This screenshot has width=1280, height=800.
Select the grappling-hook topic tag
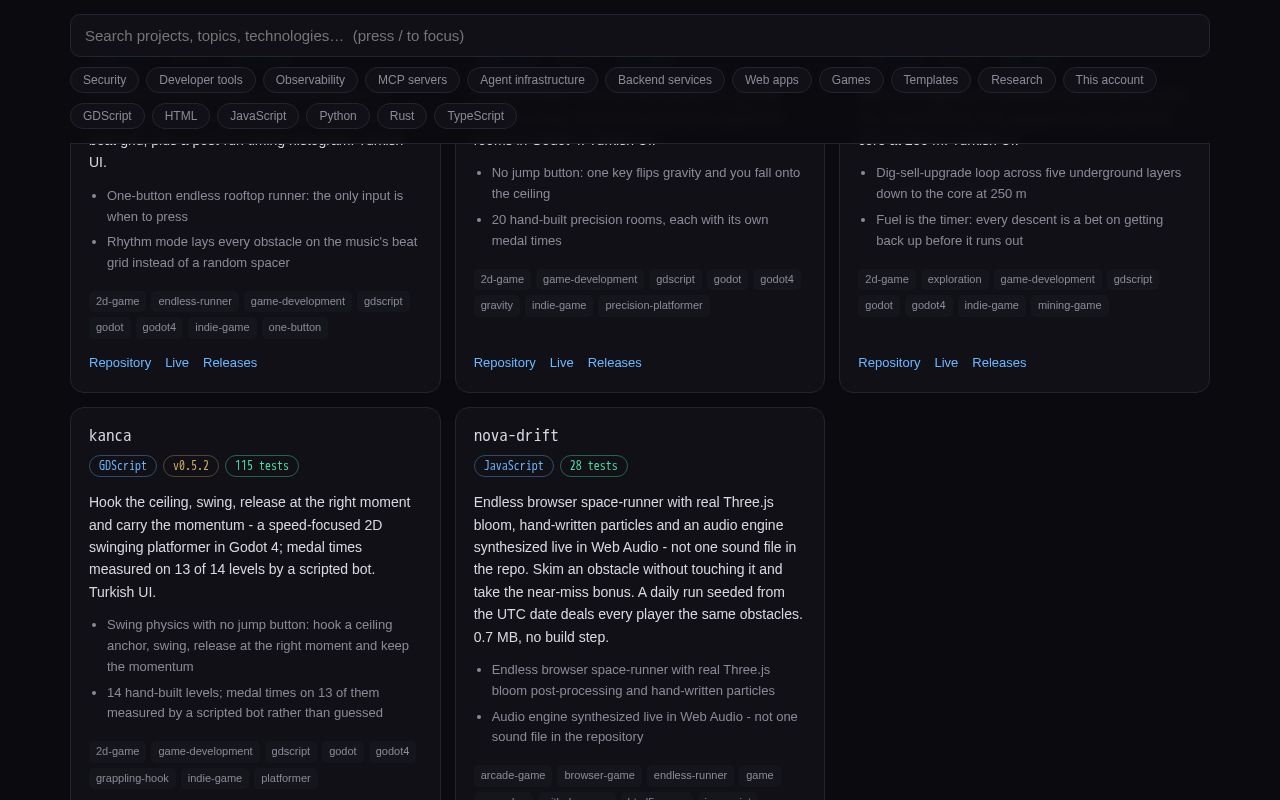tap(132, 778)
